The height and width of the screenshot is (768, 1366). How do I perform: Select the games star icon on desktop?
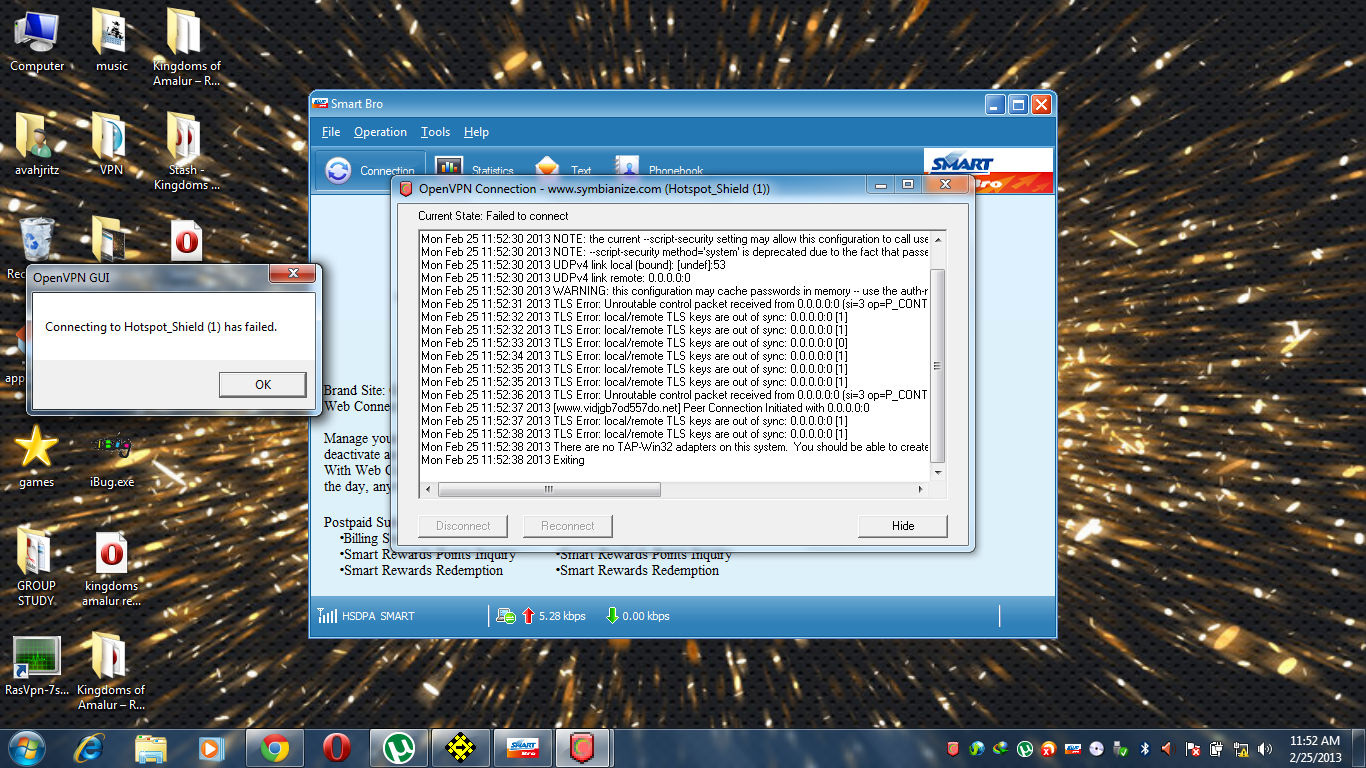point(37,457)
